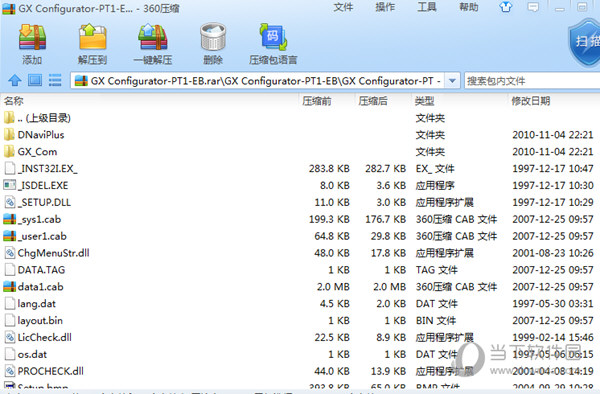
Task: Click the parent directory folder icon
Action: [x=9, y=118]
